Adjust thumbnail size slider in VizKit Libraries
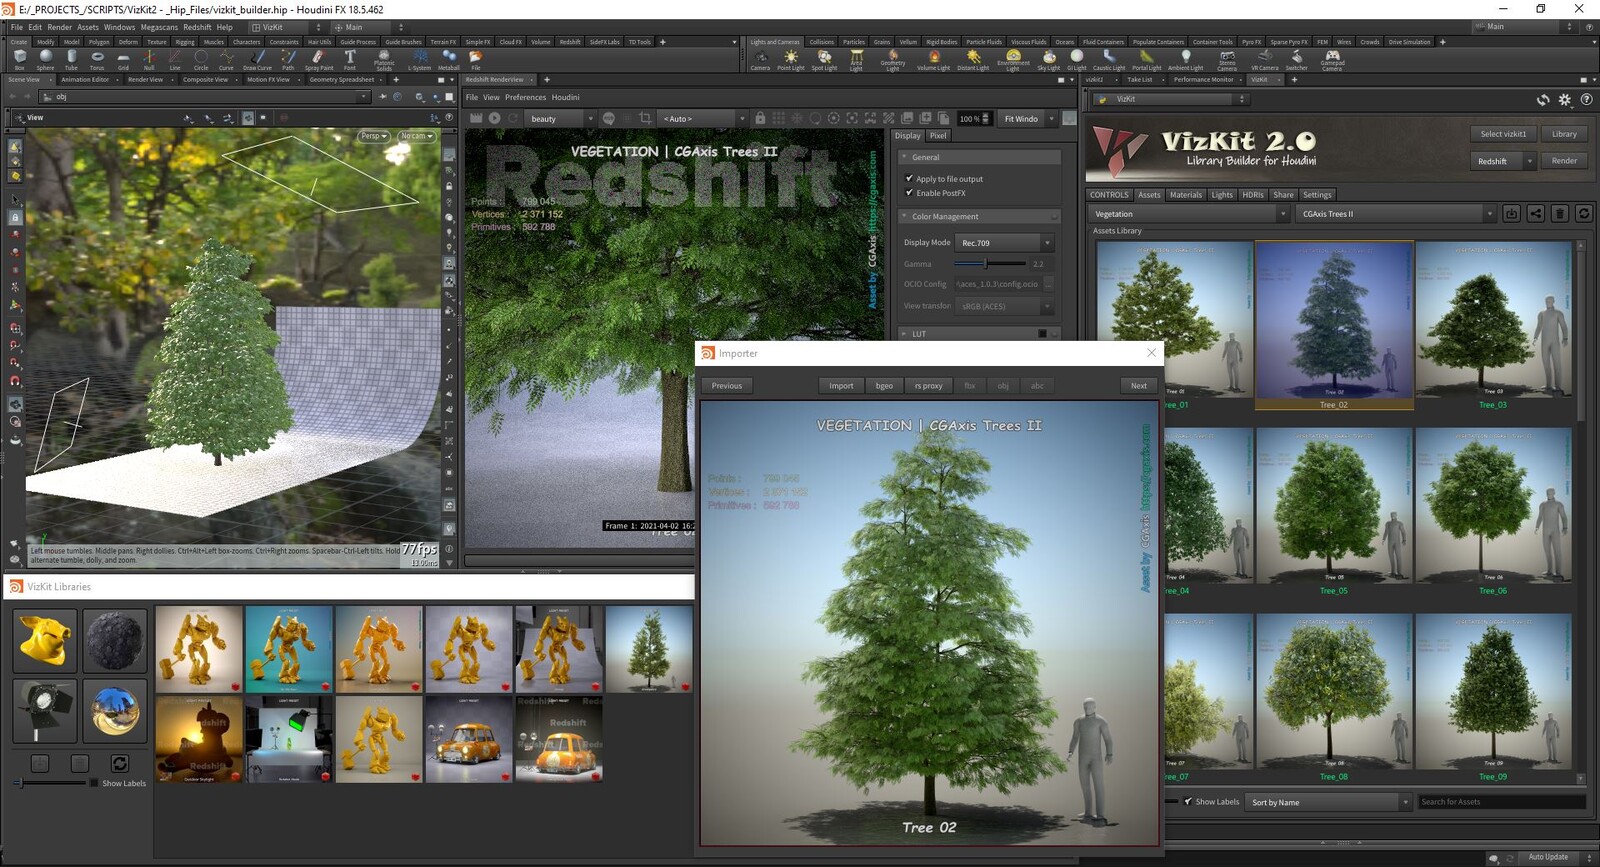This screenshot has width=1600, height=867. coord(50,783)
